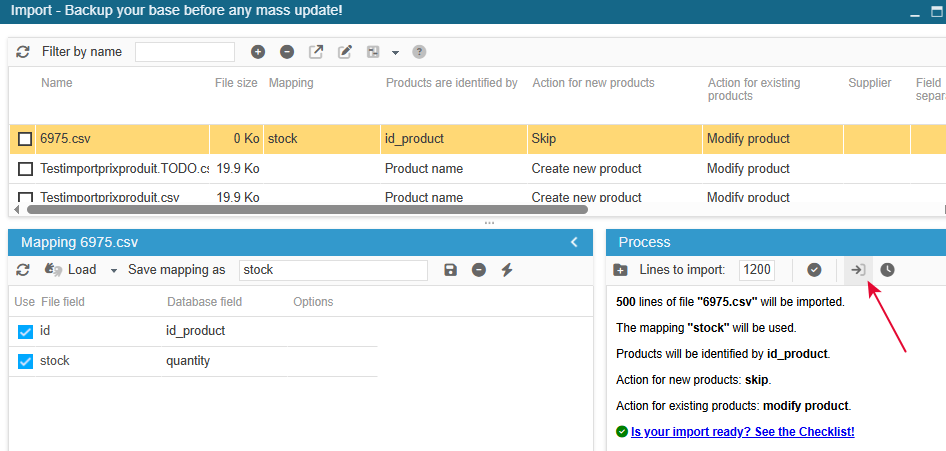Screen dimensions: 946x451
Task: Click Action for existing products column header
Action: pyautogui.click(x=754, y=89)
